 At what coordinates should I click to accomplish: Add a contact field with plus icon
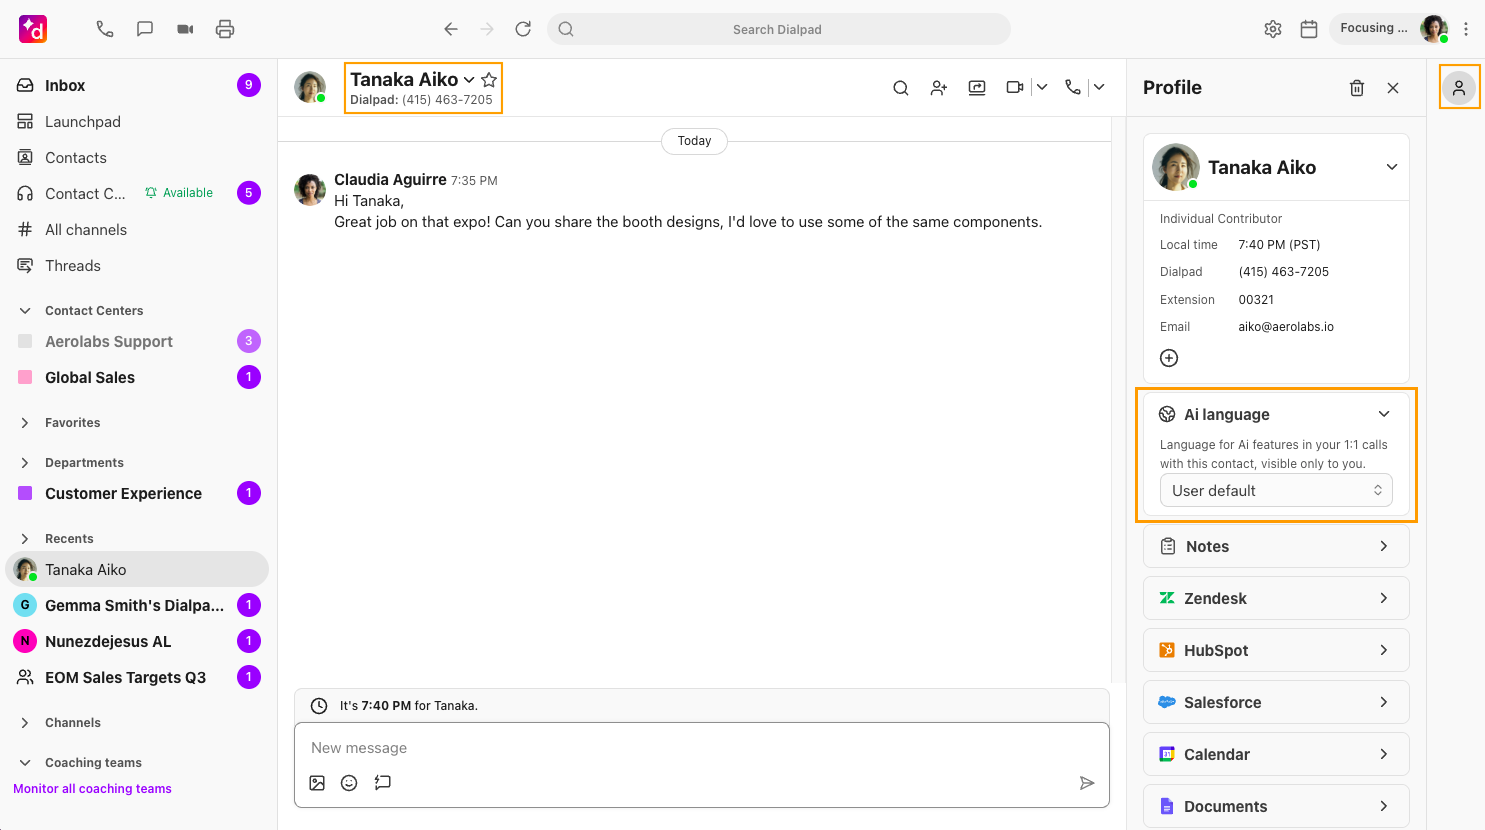pos(1169,358)
